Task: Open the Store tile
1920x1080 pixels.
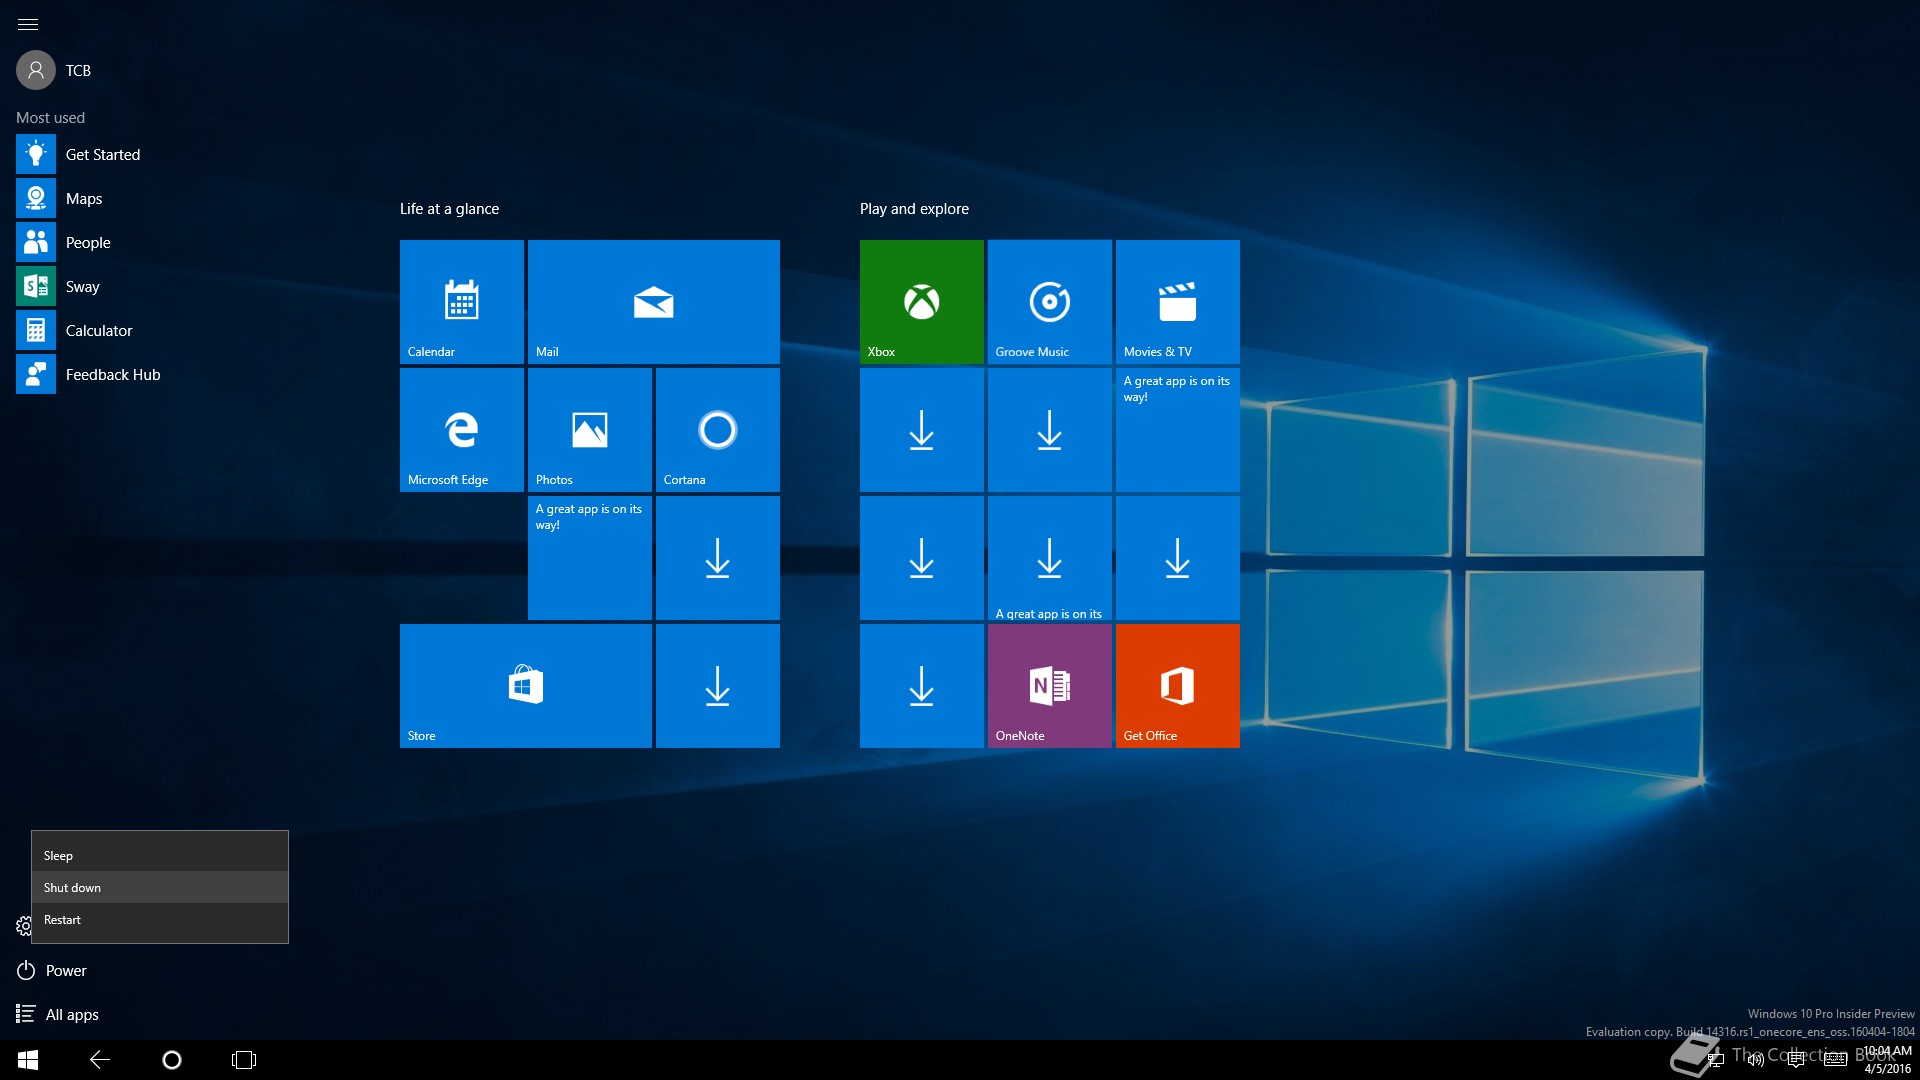Action: tap(526, 686)
